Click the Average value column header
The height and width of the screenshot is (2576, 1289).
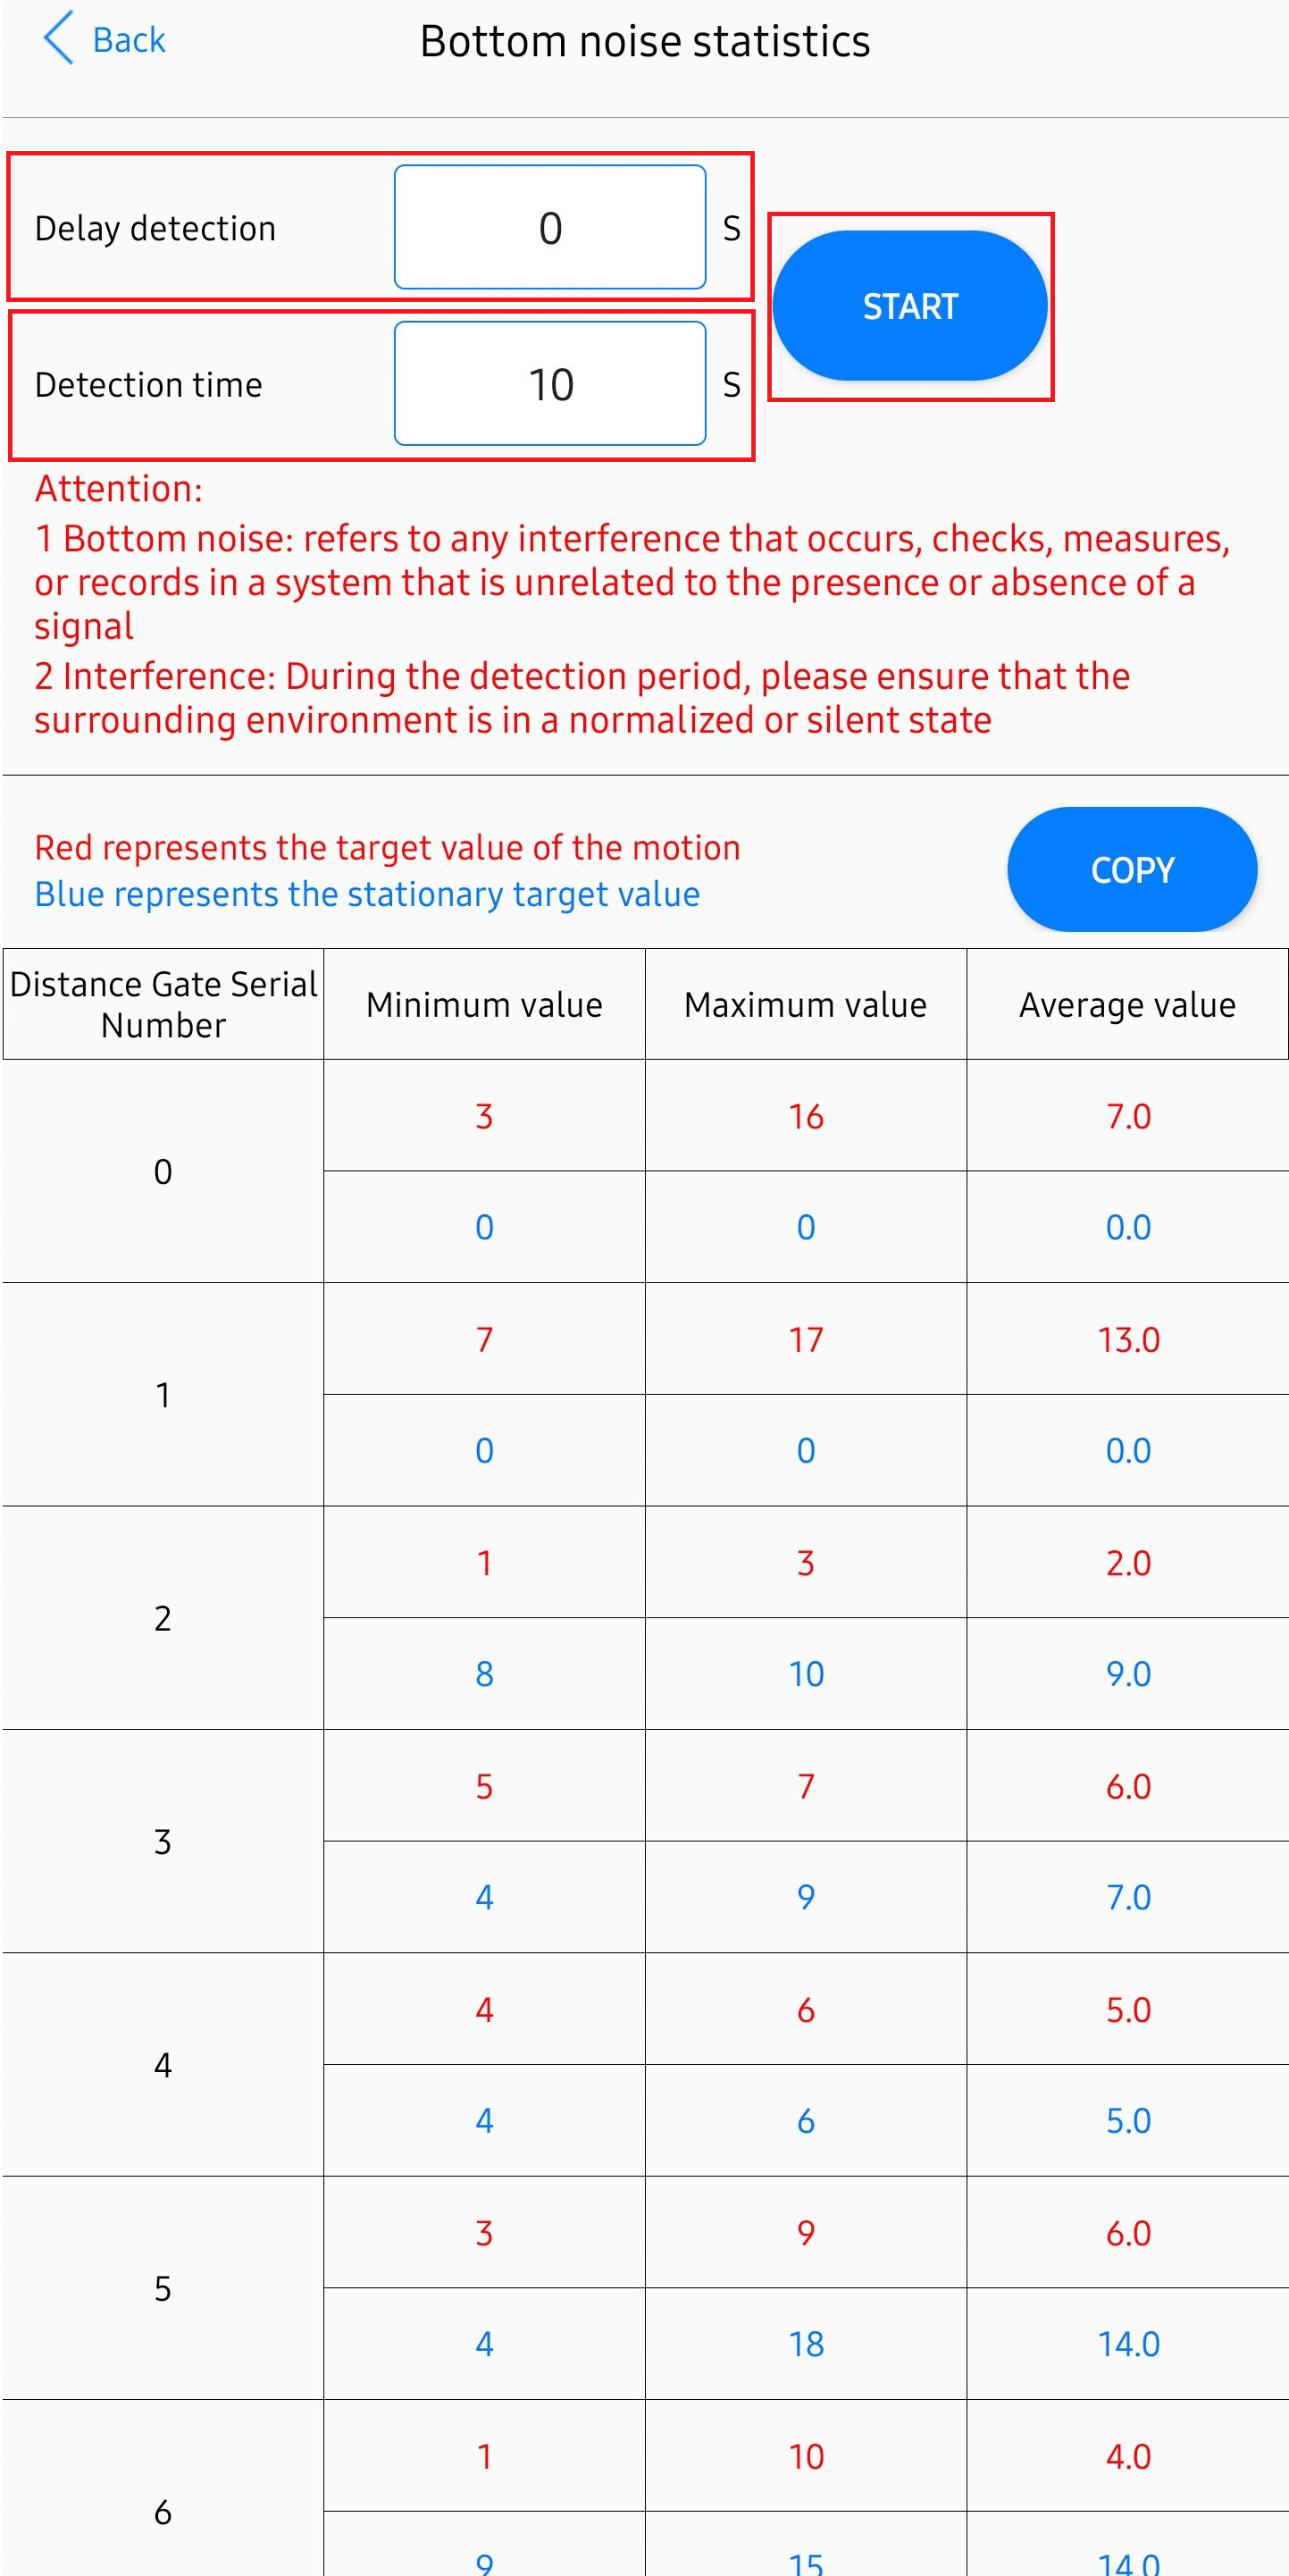coord(1127,1004)
